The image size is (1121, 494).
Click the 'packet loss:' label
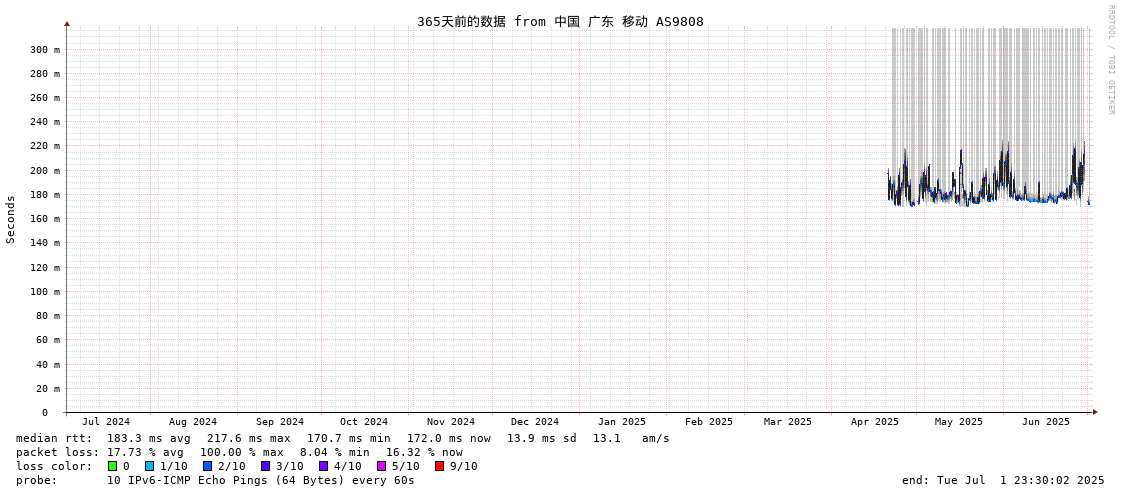point(57,453)
